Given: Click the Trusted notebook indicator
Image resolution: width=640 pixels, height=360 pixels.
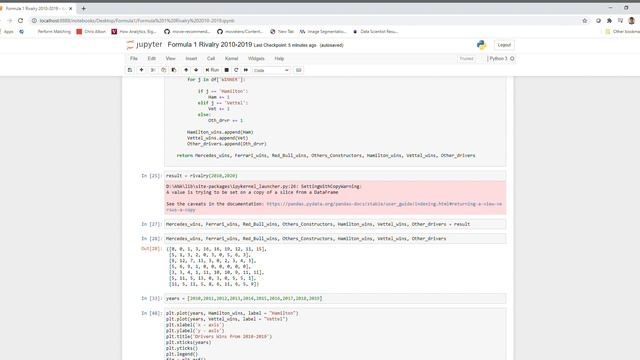Looking at the screenshot, I should point(467,59).
